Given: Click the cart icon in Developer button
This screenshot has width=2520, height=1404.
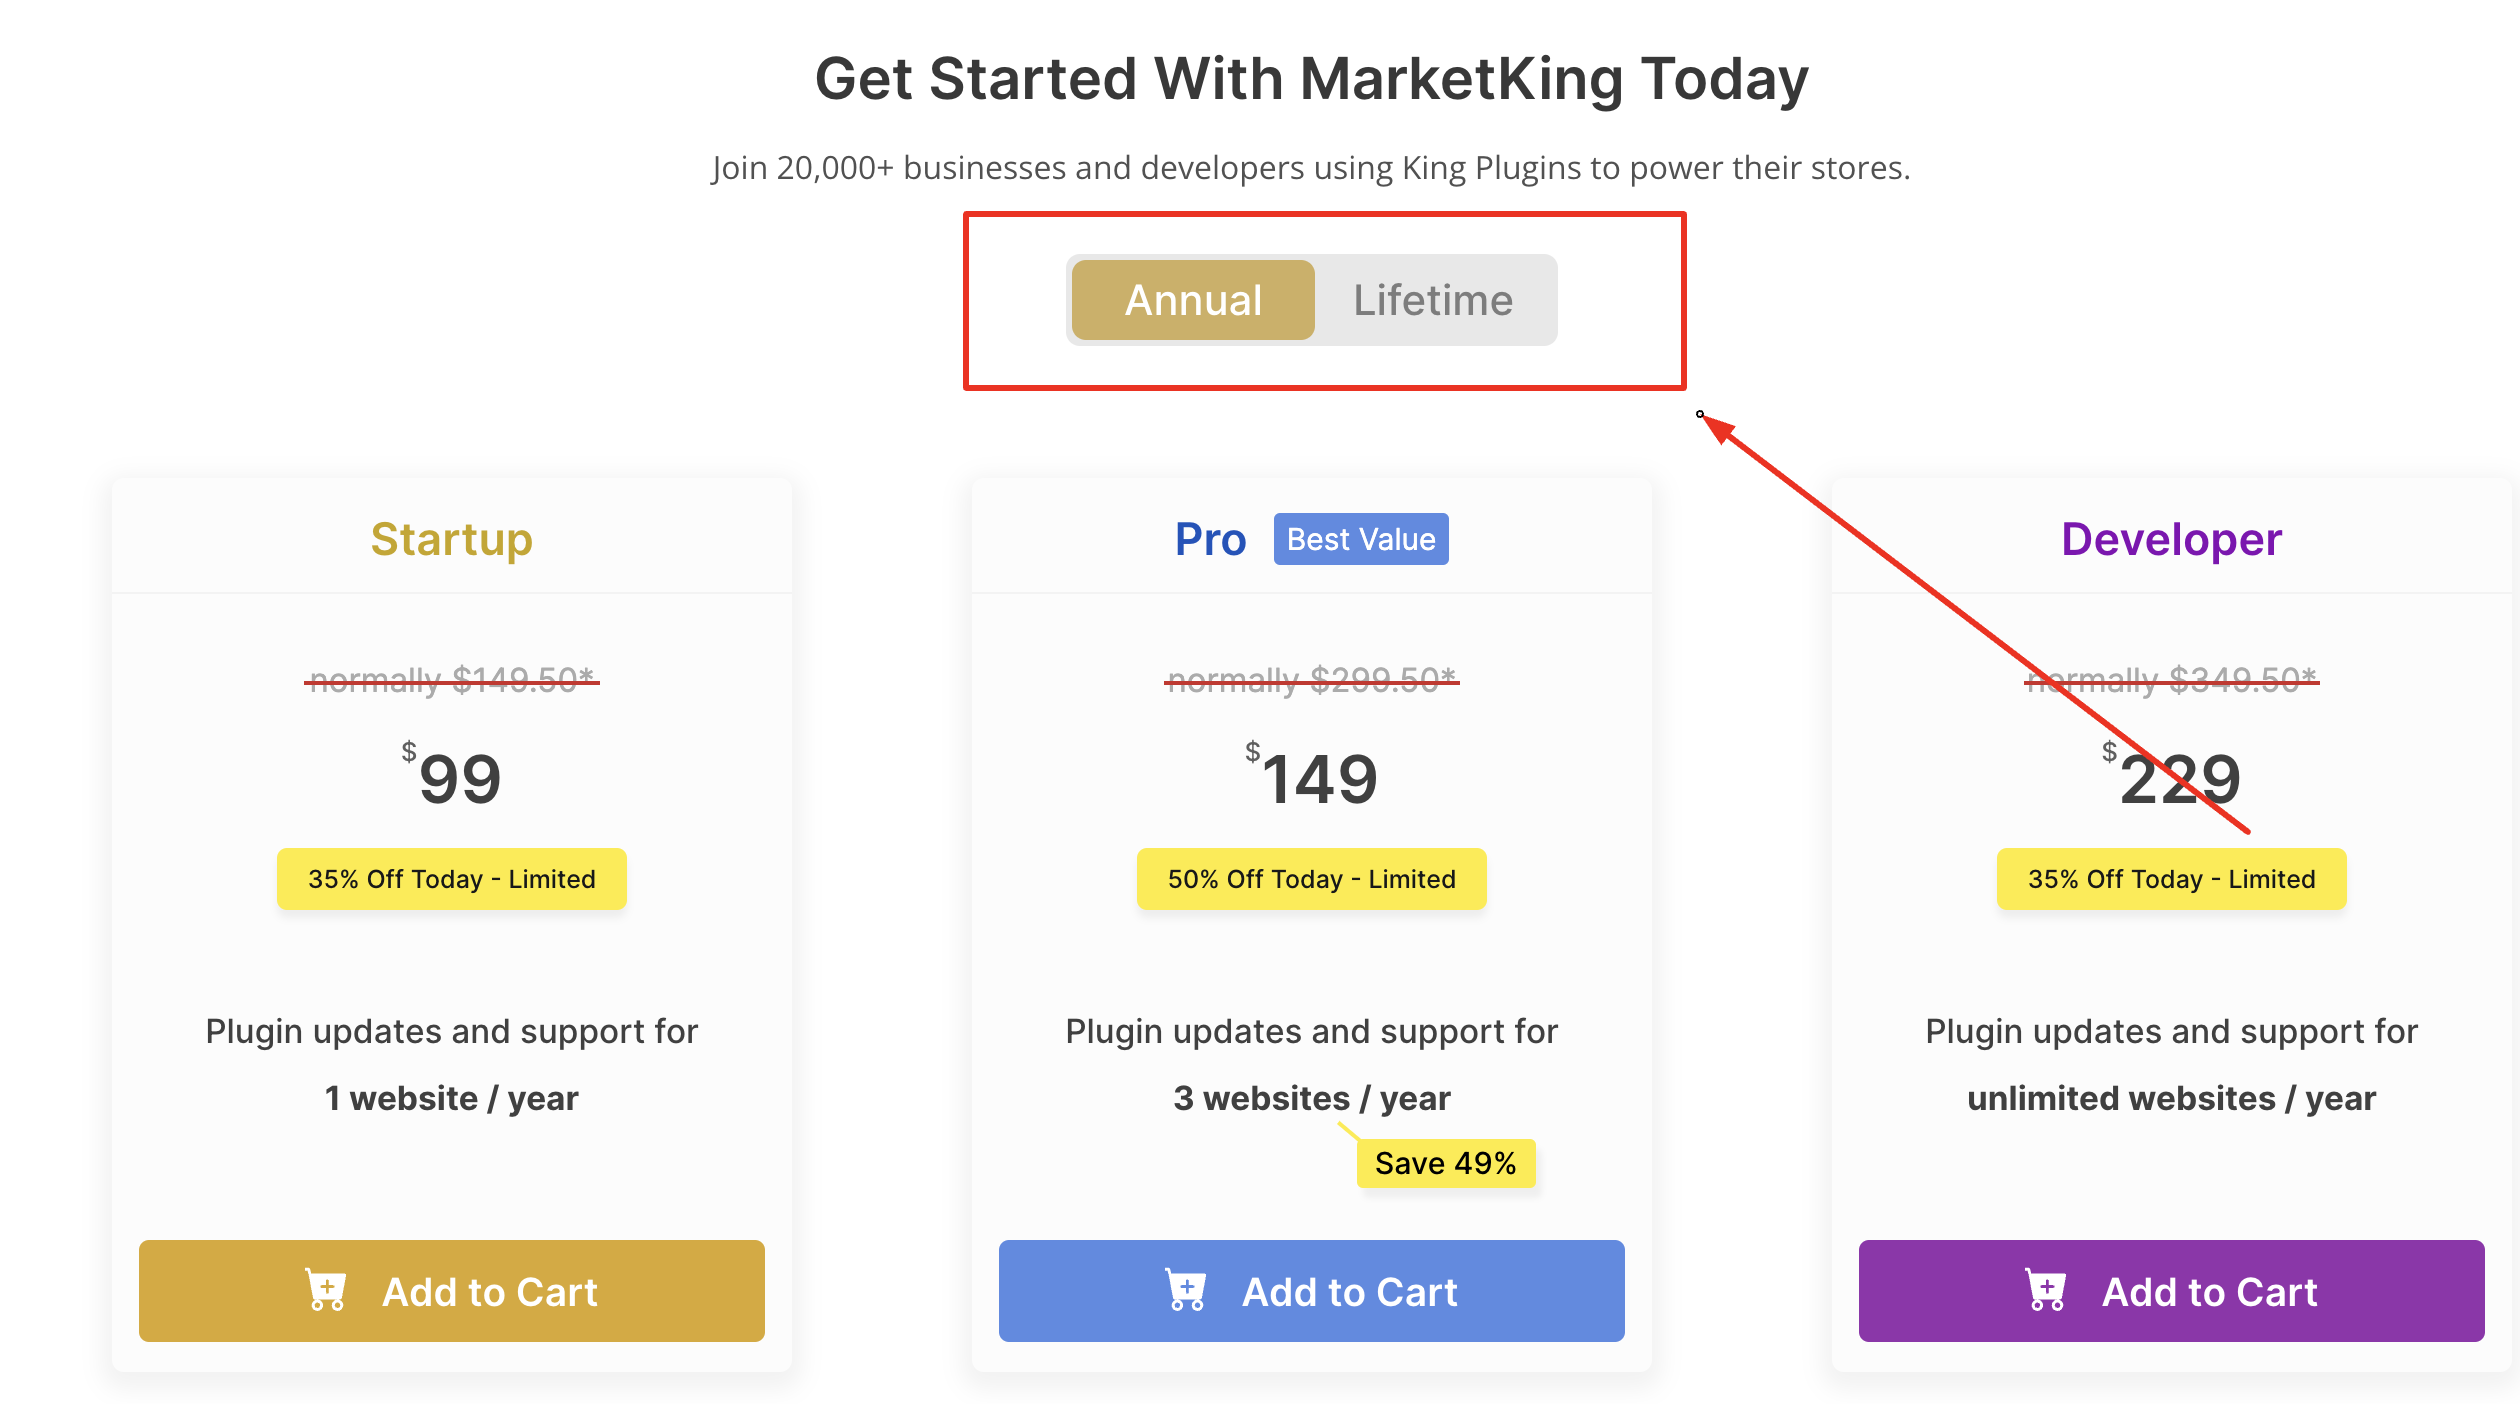Looking at the screenshot, I should [x=2046, y=1290].
